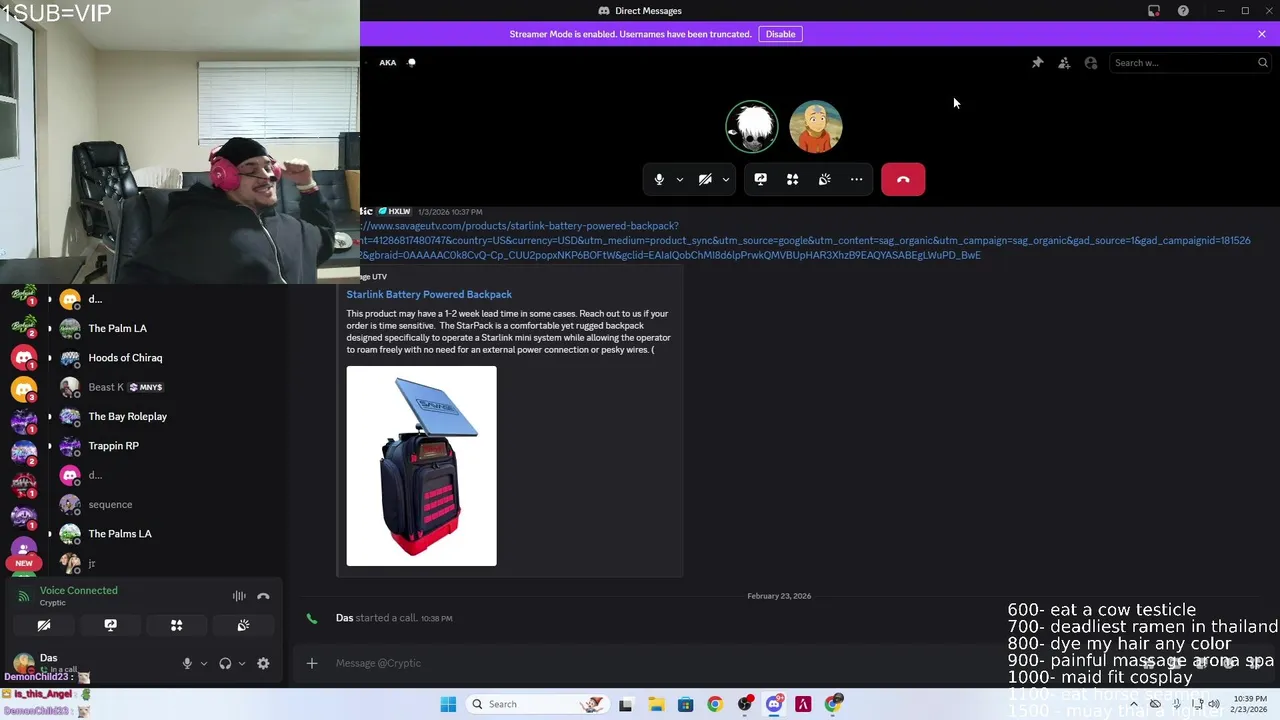Turn on camera in voice panel
The width and height of the screenshot is (1280, 720).
pyautogui.click(x=44, y=625)
